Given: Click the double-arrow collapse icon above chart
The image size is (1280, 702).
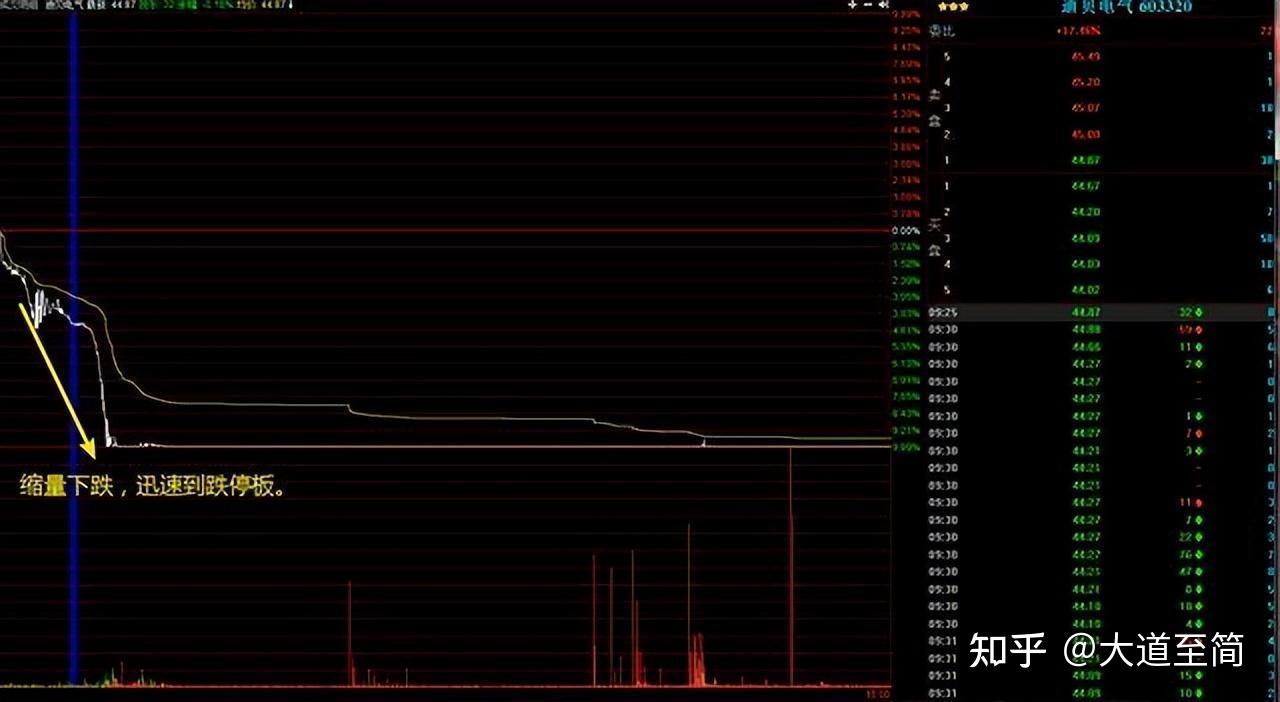Looking at the screenshot, I should point(884,5).
